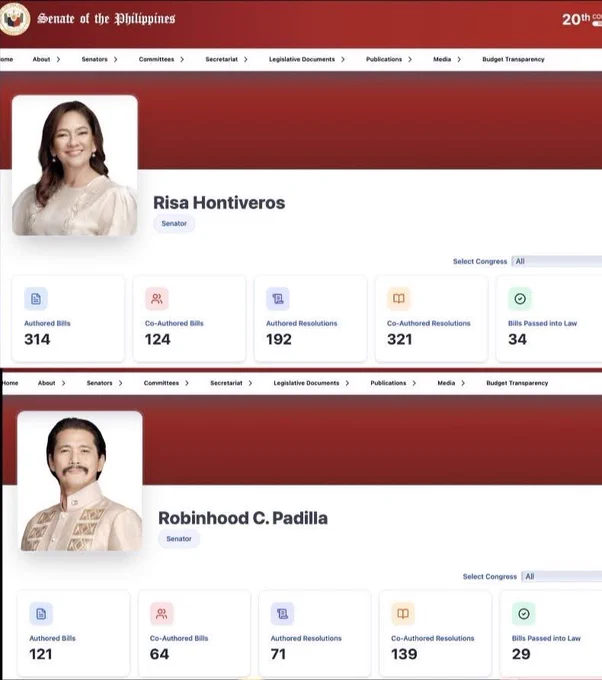Open Publications menu in lower navigation bar
602x680 pixels.
[388, 383]
